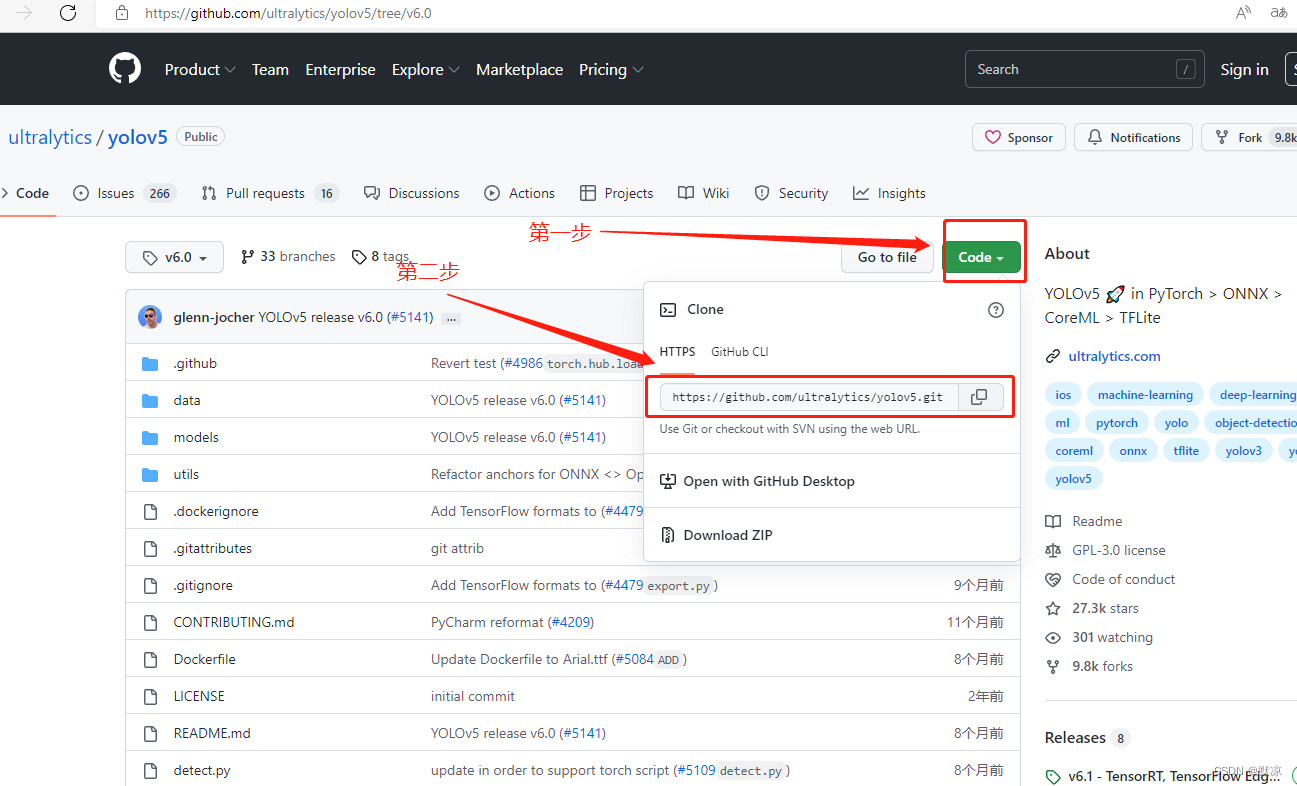Click the data folder icon
The height and width of the screenshot is (786, 1297).
tap(150, 400)
